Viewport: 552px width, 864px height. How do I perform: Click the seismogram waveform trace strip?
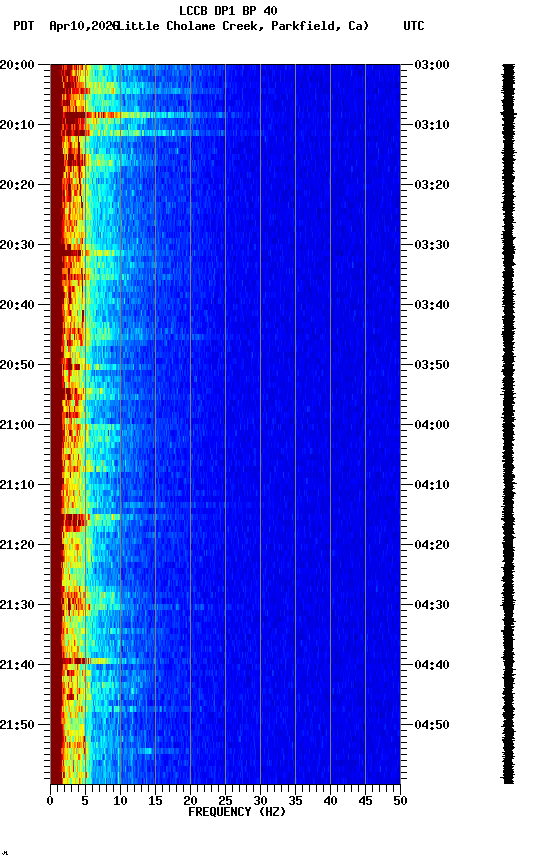click(508, 423)
